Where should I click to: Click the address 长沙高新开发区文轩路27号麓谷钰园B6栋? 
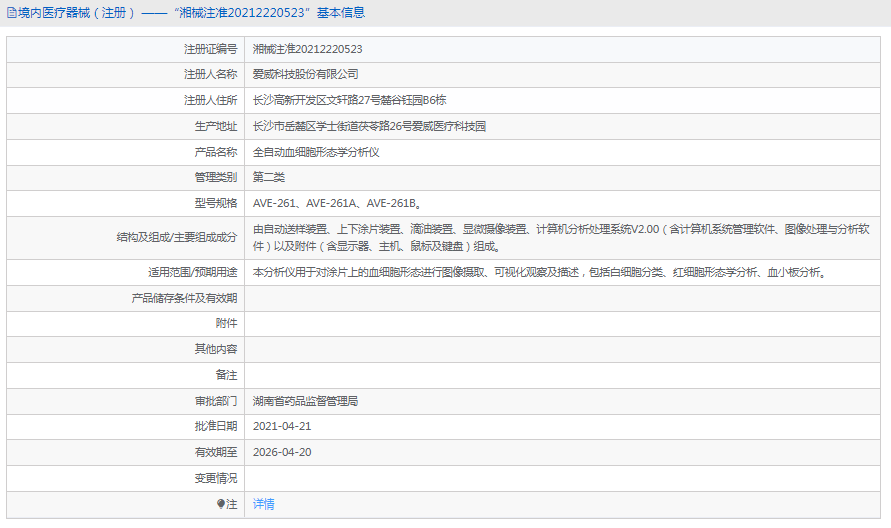coord(349,101)
